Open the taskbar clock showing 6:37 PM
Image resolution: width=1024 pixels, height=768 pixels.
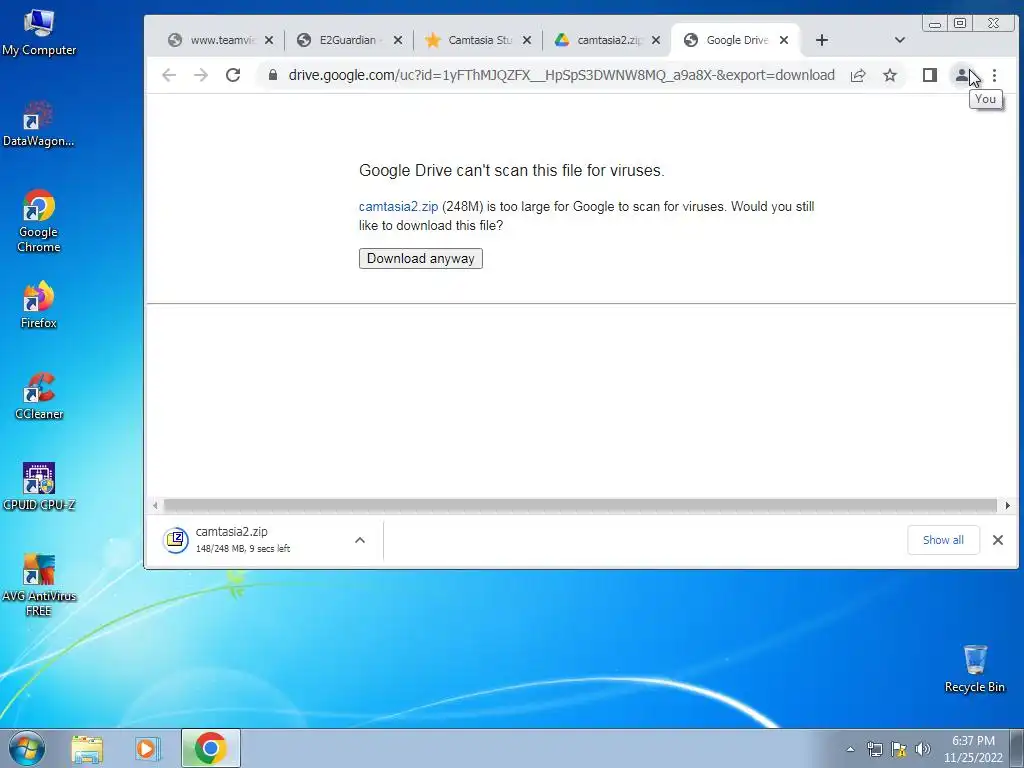pyautogui.click(x=973, y=749)
